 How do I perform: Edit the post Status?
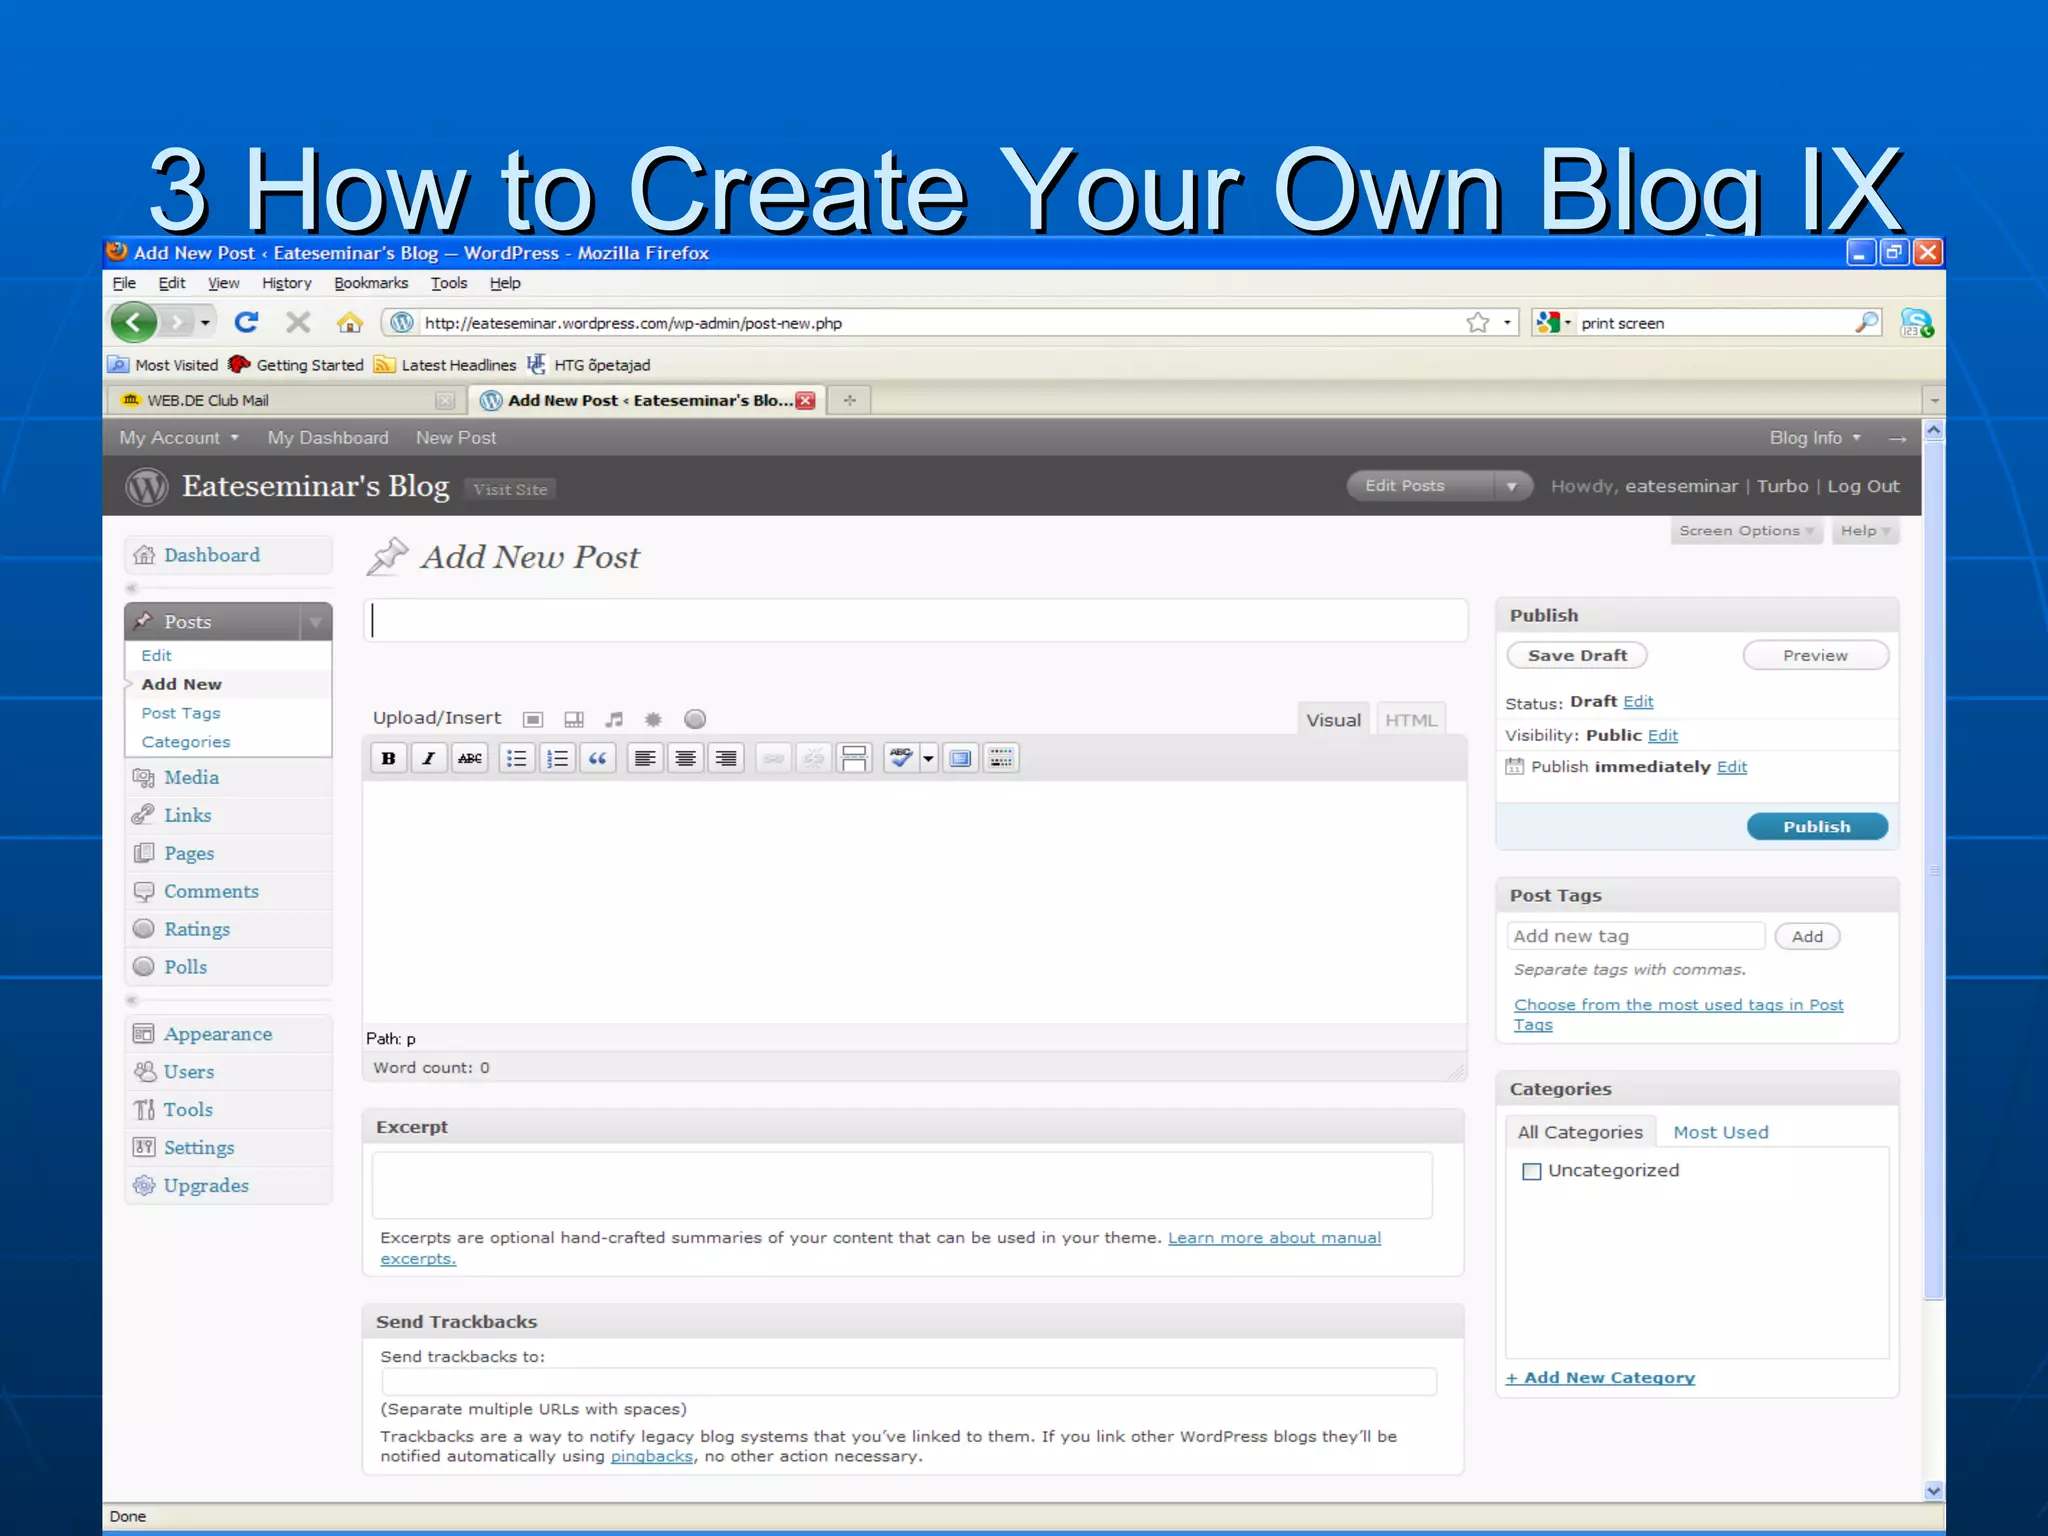click(x=1638, y=702)
